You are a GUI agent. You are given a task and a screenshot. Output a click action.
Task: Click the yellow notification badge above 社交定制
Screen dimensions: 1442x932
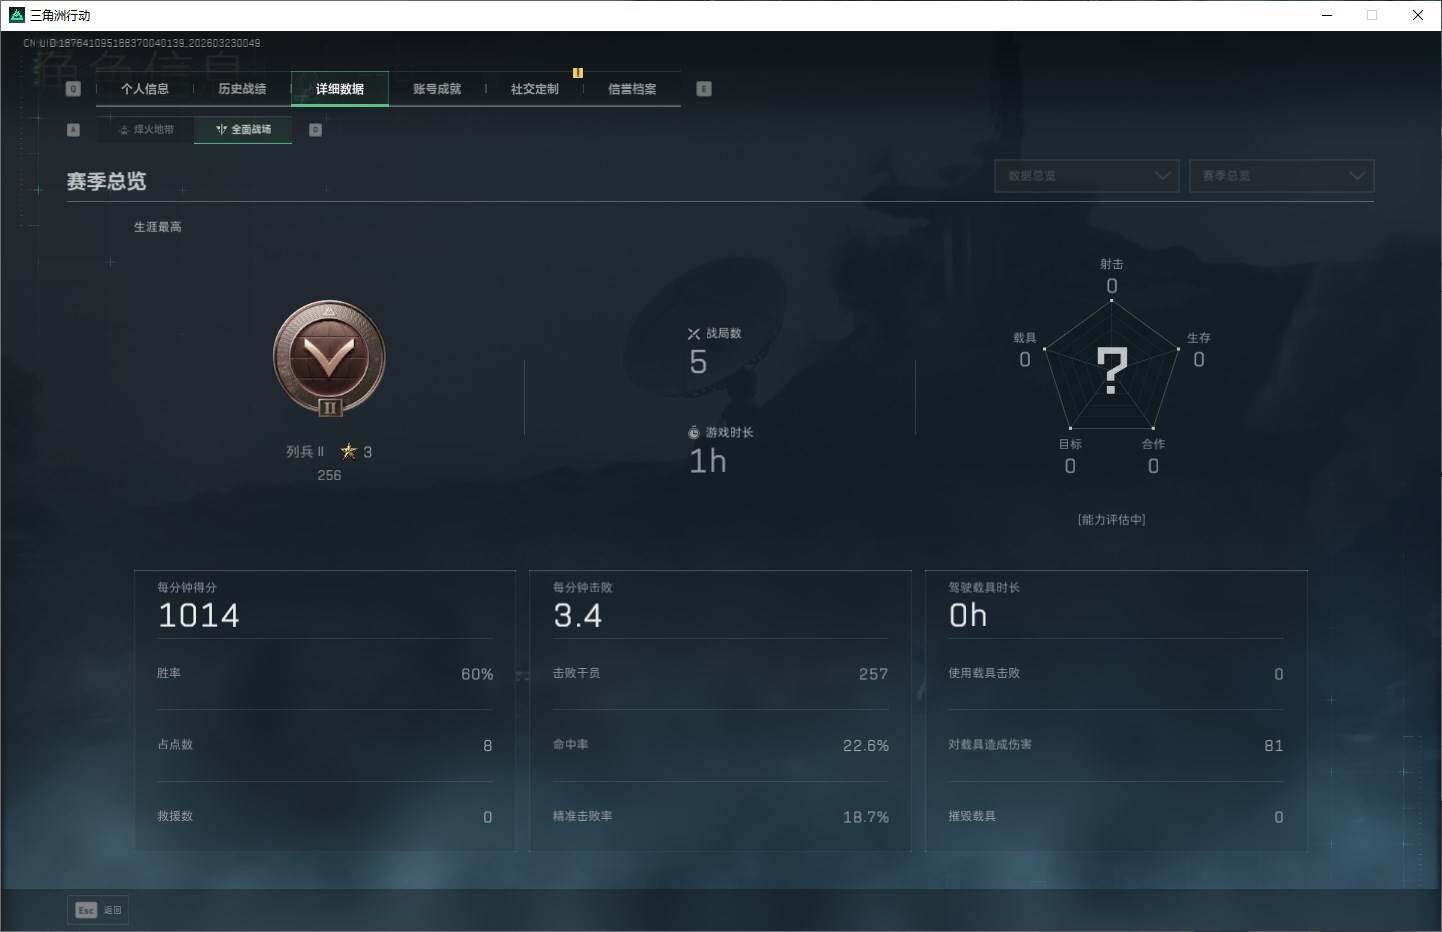[578, 72]
